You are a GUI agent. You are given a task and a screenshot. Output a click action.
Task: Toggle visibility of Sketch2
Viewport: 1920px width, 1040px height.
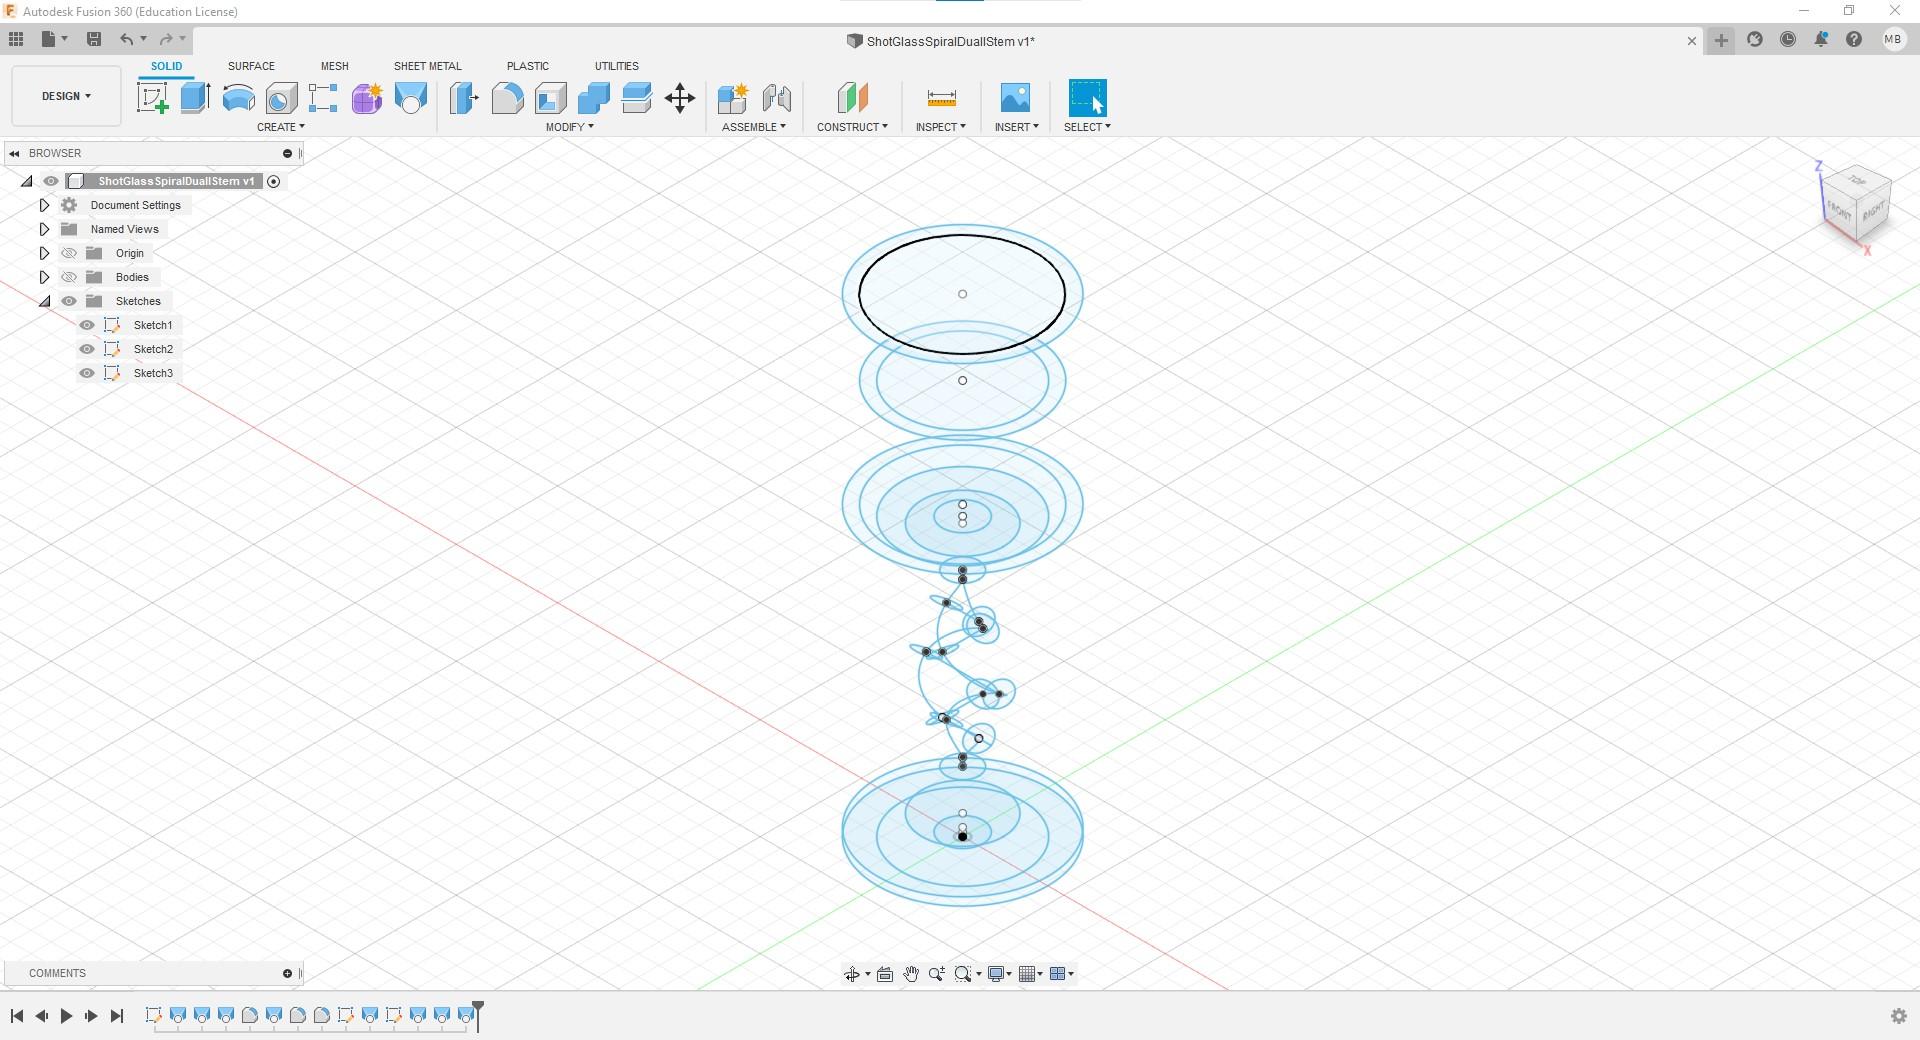coord(87,349)
